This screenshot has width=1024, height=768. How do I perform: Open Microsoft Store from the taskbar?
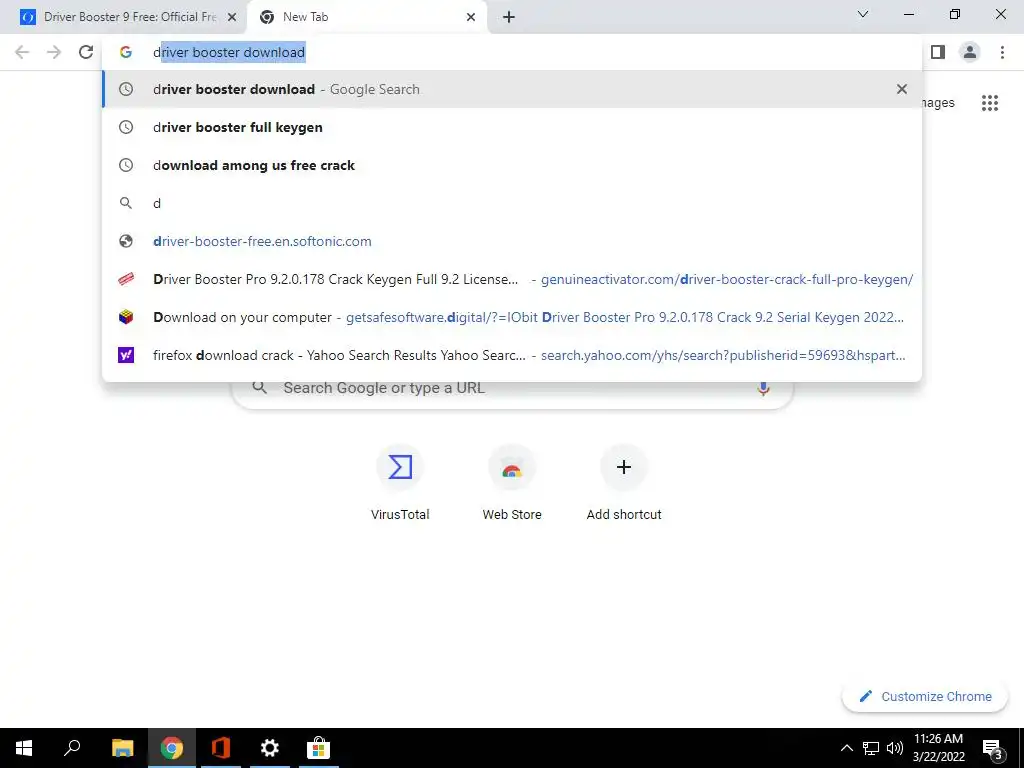pos(318,748)
